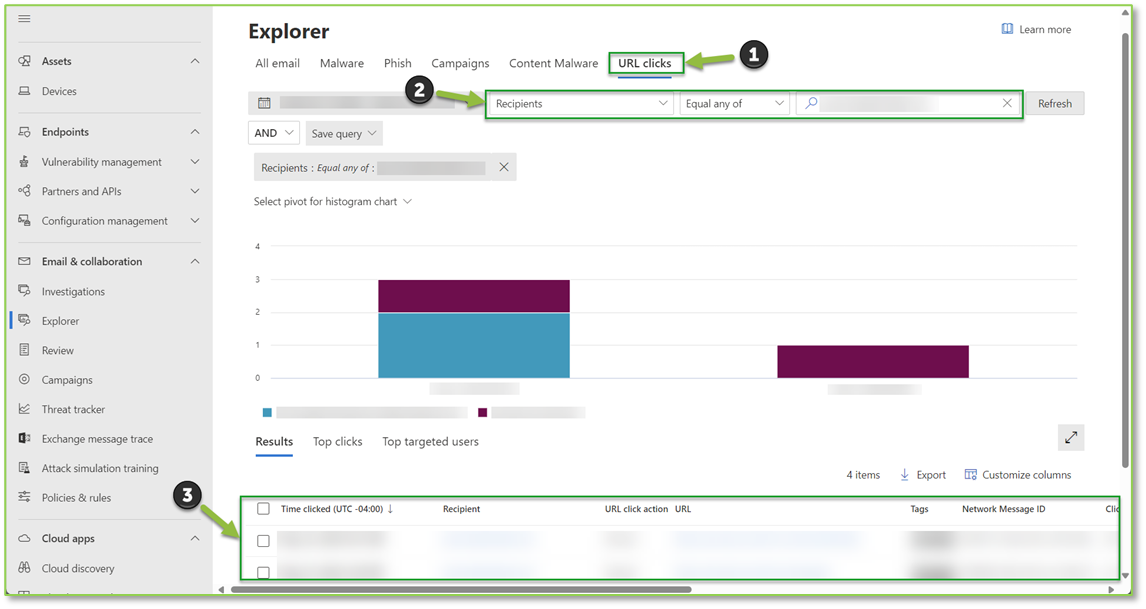The image size is (1146, 609).
Task: Expand Select pivot for histogram chart
Action: [x=332, y=202]
